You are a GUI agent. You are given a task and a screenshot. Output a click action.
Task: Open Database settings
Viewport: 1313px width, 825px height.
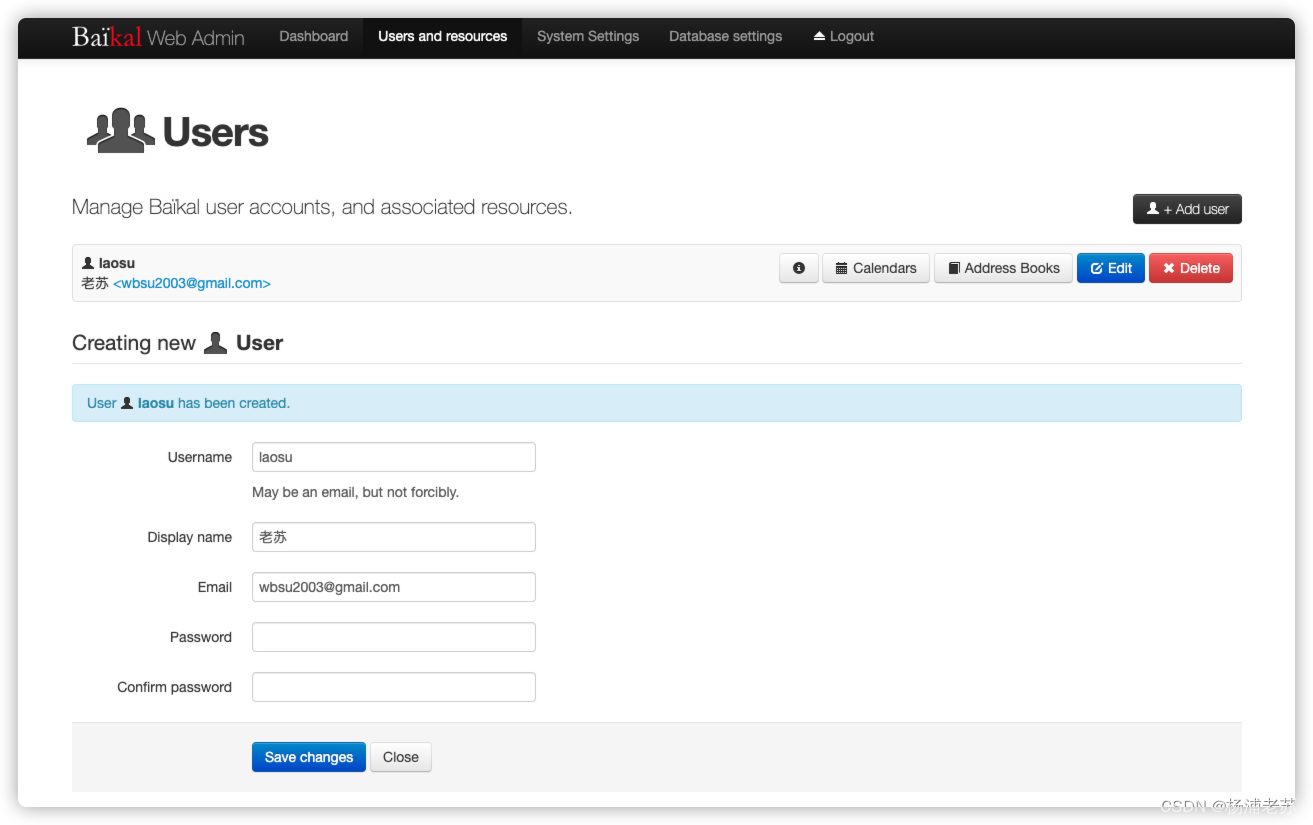tap(726, 36)
